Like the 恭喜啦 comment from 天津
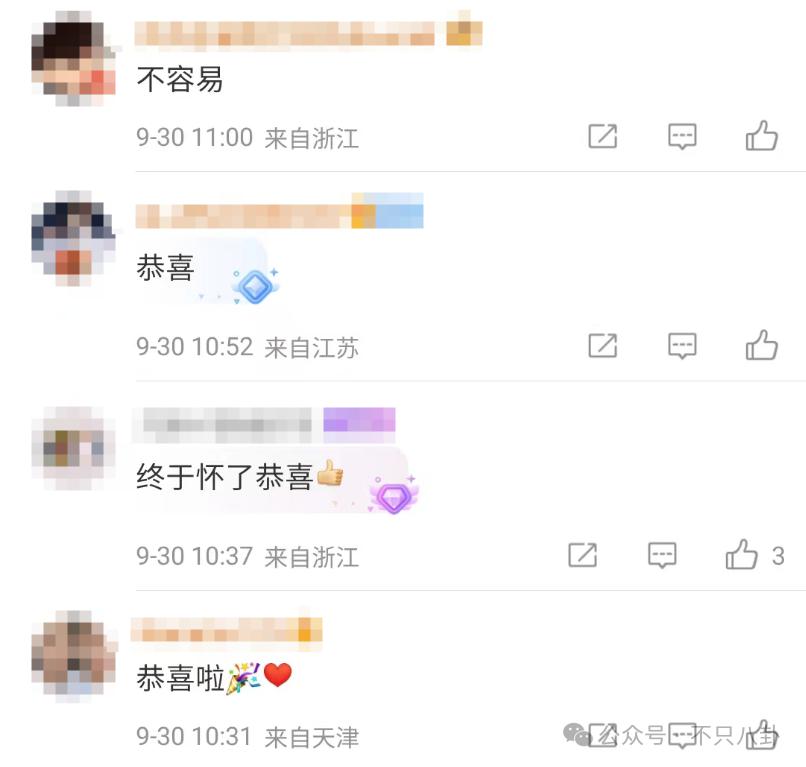The width and height of the screenshot is (806, 767). [762, 735]
